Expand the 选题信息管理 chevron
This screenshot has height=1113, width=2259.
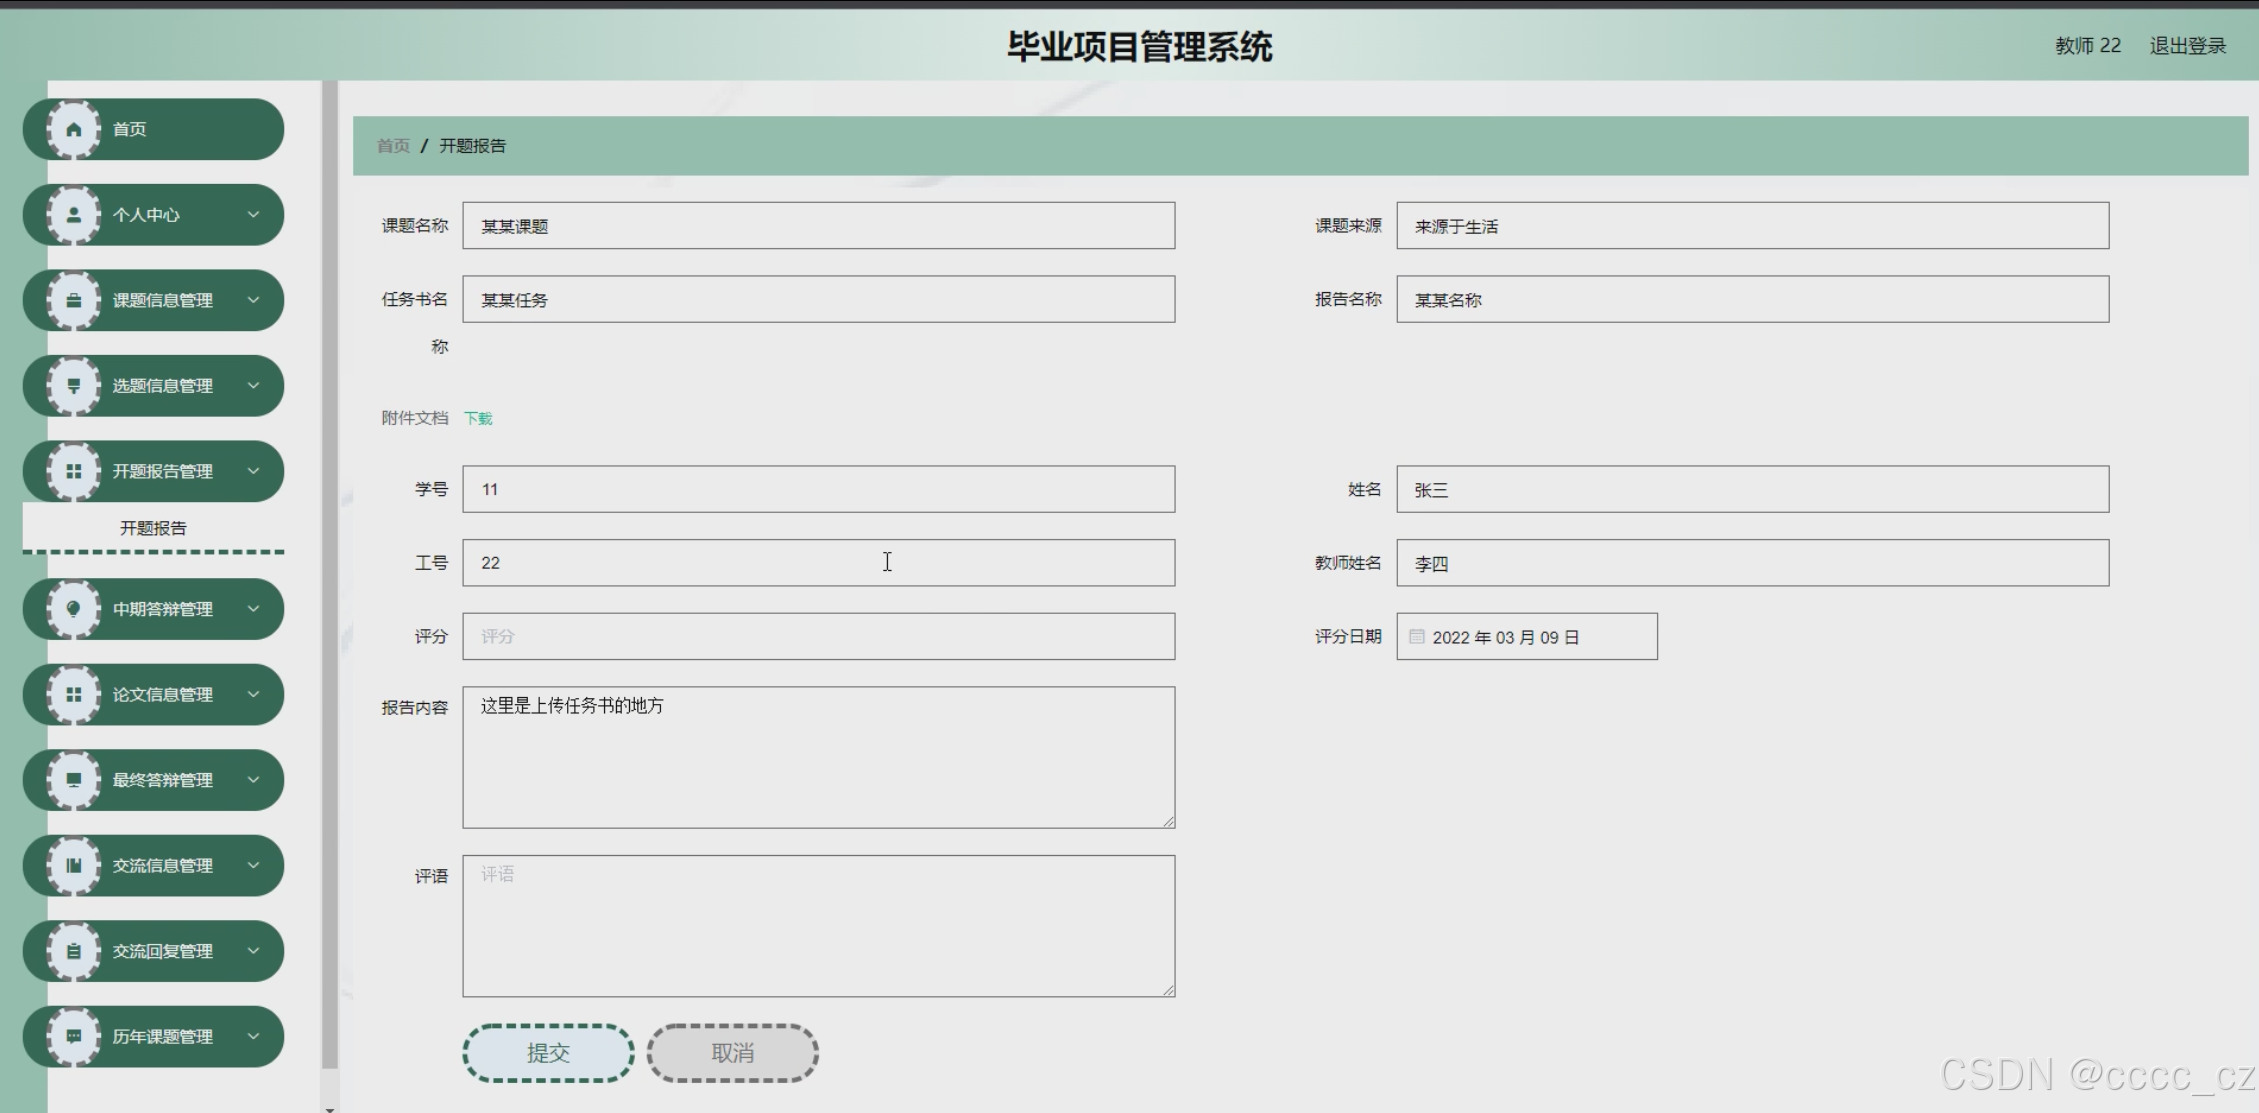[x=253, y=386]
